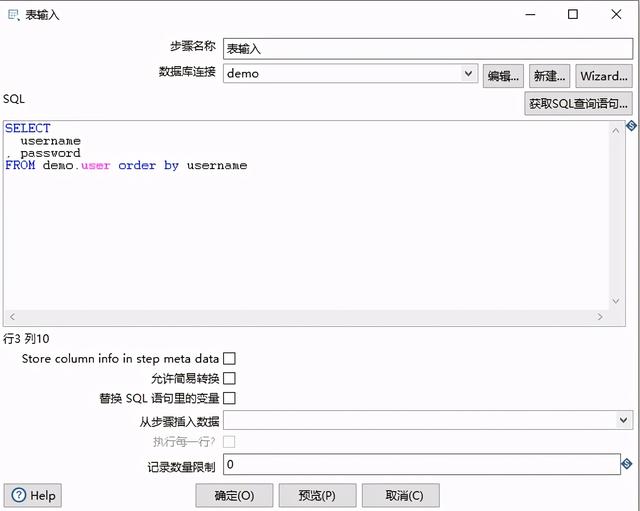
Task: Click variable diamond icon beside record limit field
Action: (627, 464)
